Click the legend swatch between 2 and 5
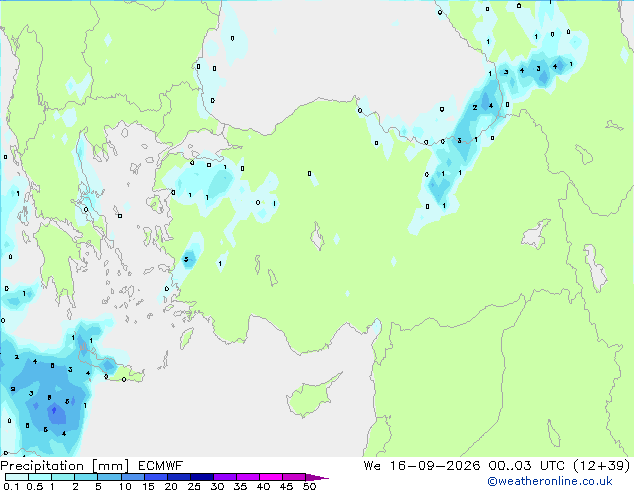Screen dimensions: 634x490 (86, 477)
